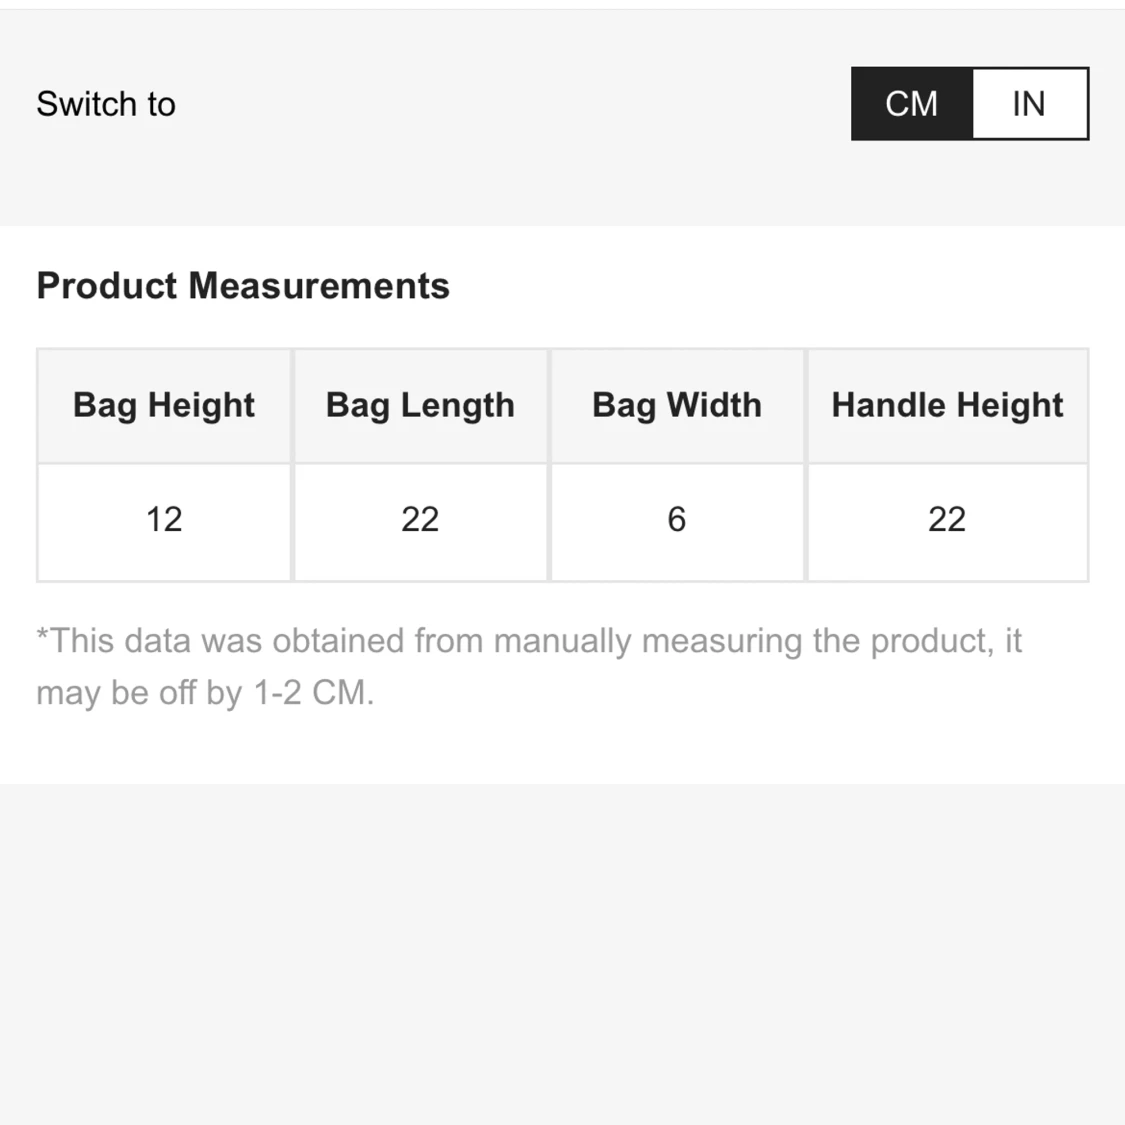
Task: Click "may be off" in the disclaimer
Action: (116, 693)
